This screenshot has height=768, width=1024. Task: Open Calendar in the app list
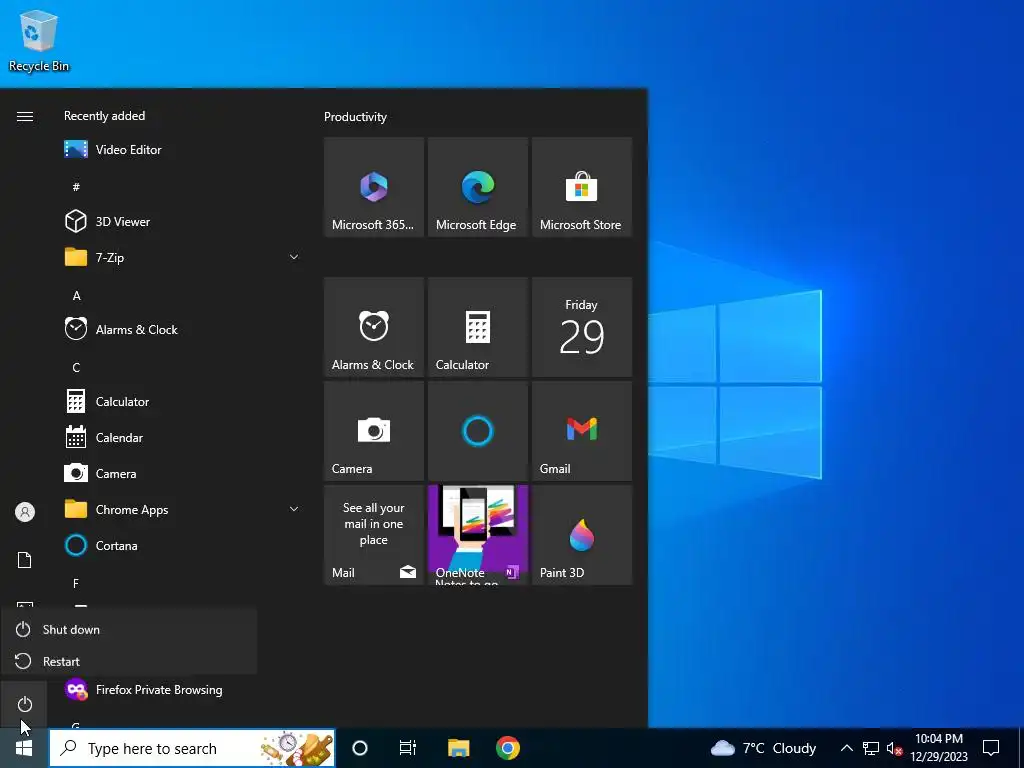[x=182, y=438]
